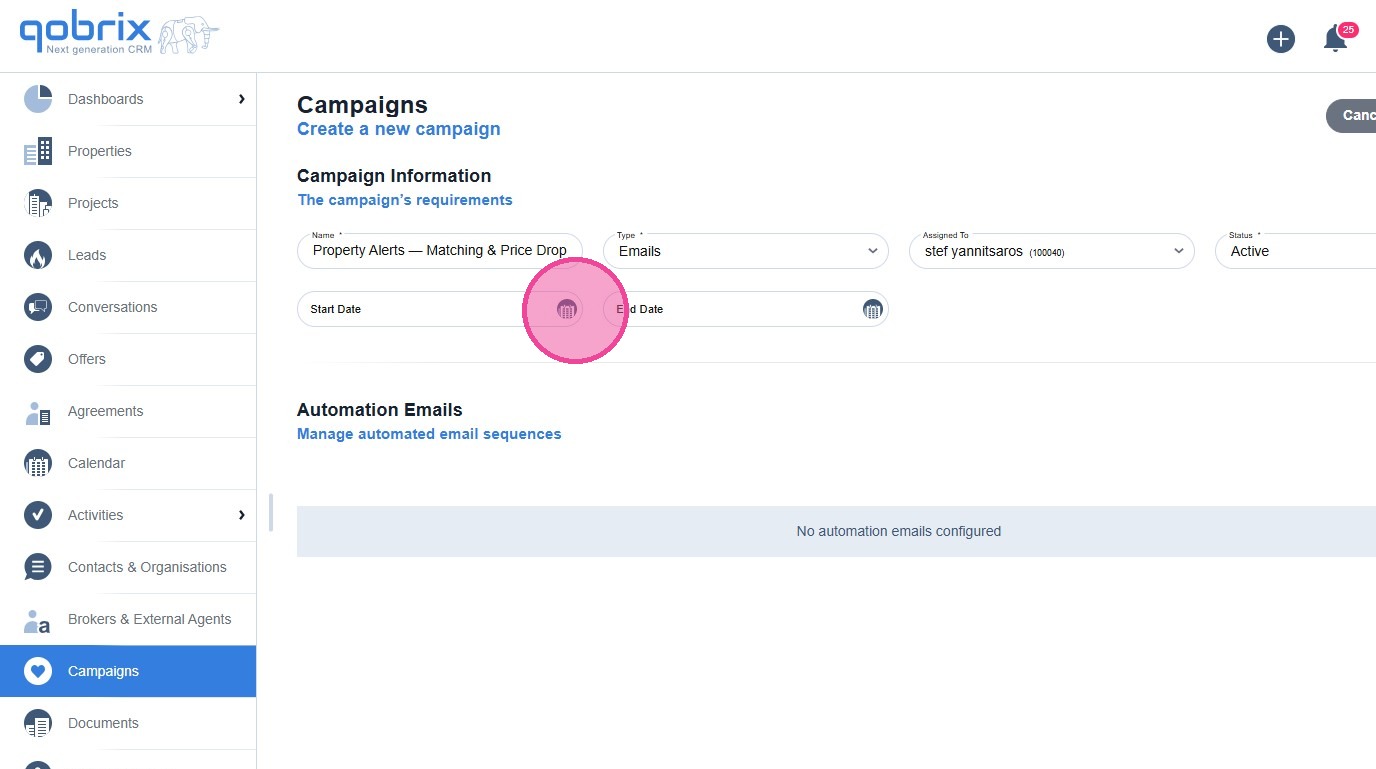Click the Contacts & Organisations icon
This screenshot has width=1376, height=769.
pos(38,567)
